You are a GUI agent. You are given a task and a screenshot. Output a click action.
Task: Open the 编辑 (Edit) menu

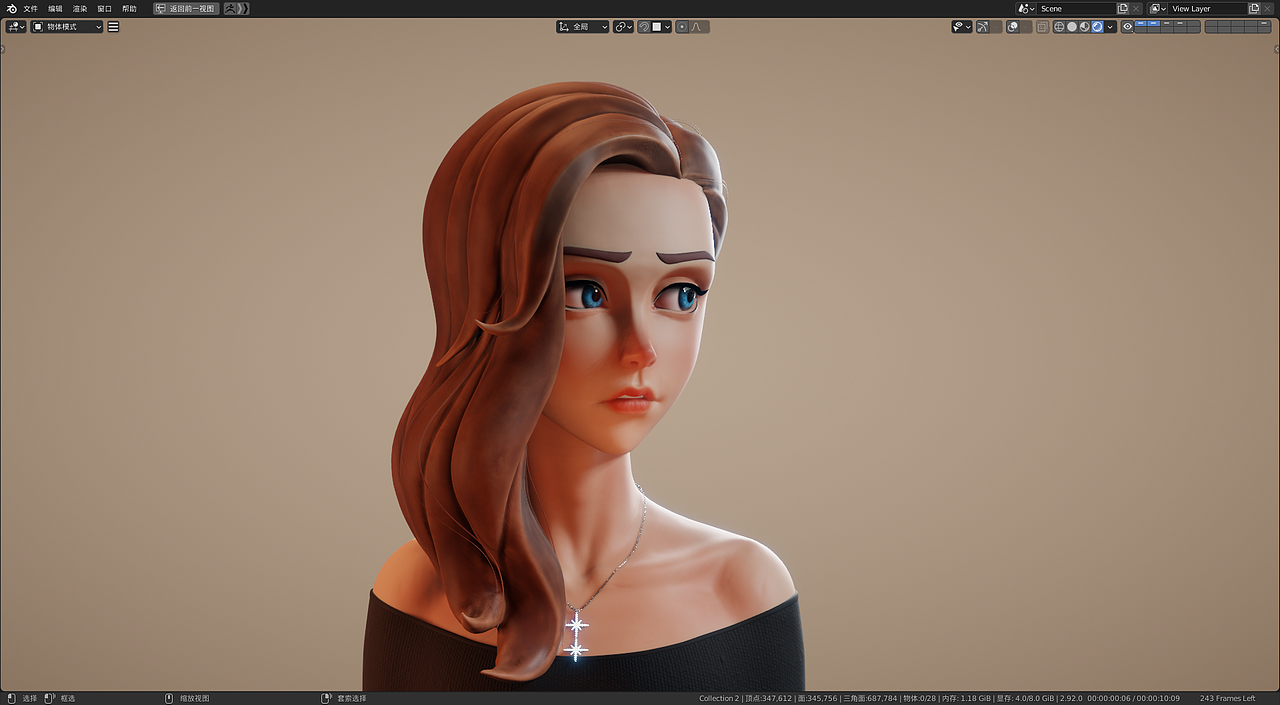point(55,8)
